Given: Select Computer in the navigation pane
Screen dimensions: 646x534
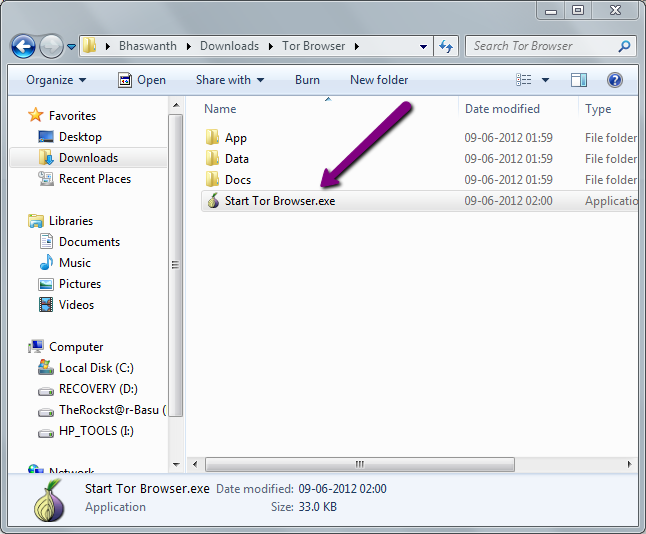Looking at the screenshot, I should click(76, 347).
